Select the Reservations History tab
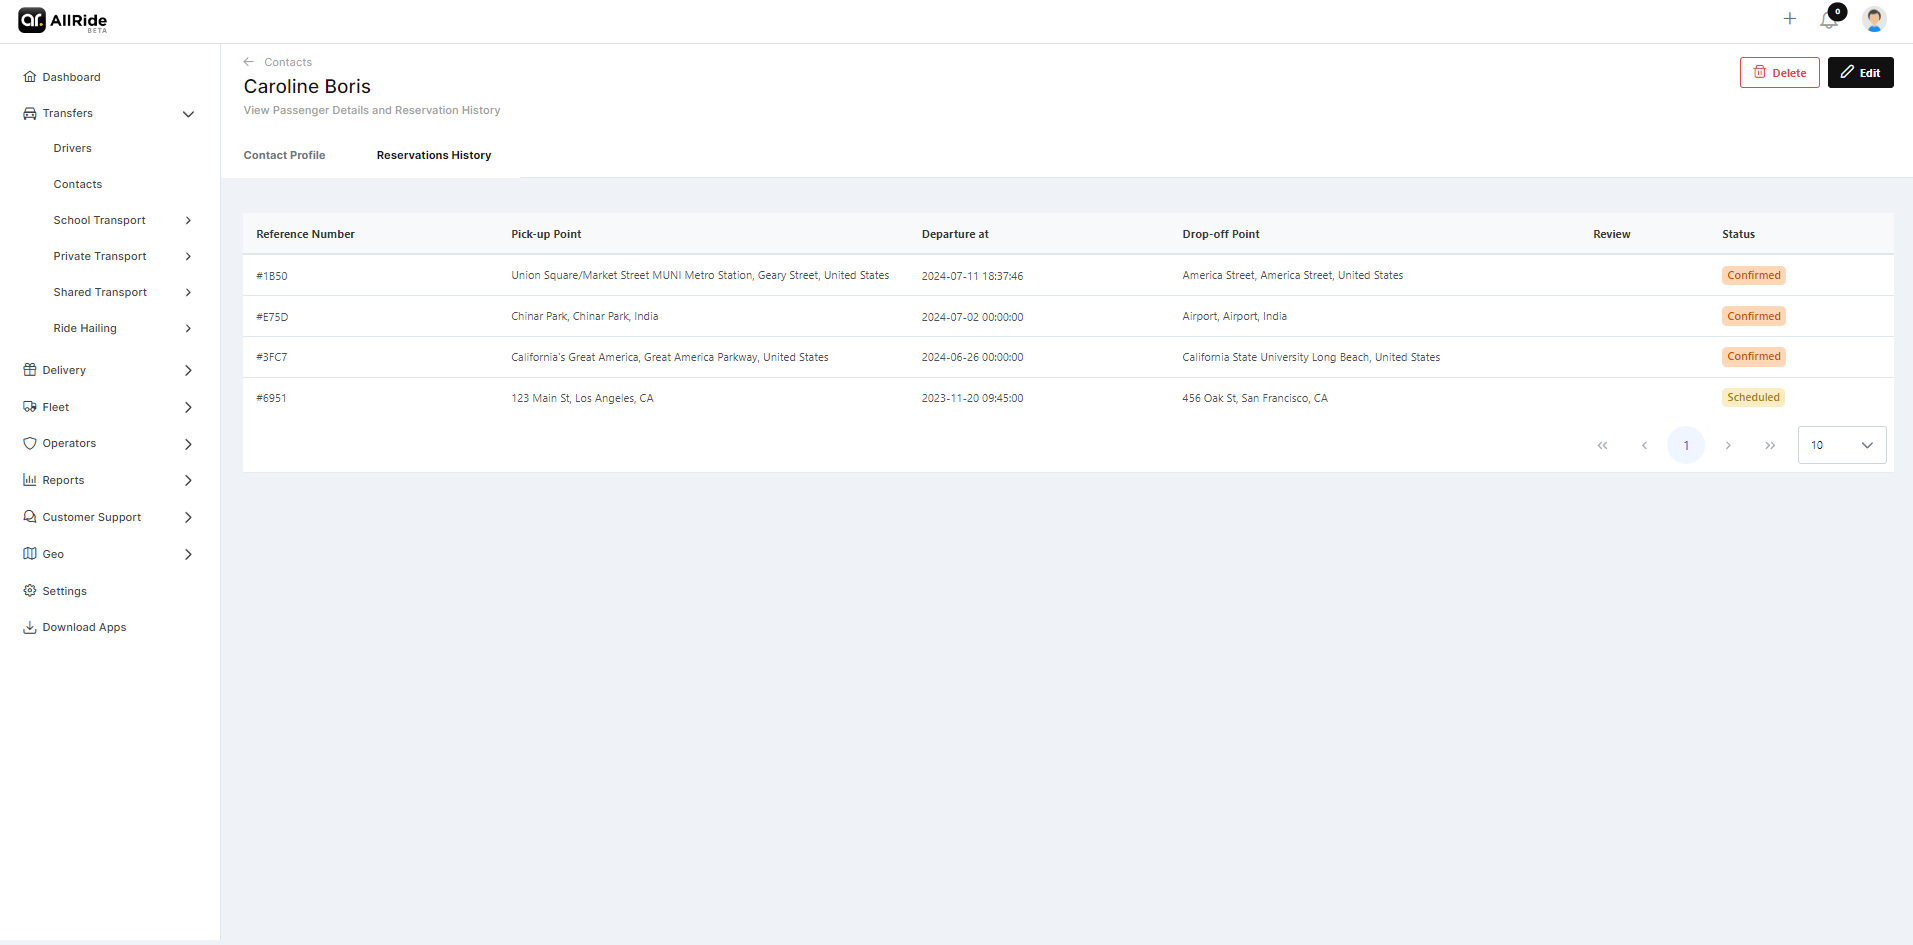 coord(433,155)
